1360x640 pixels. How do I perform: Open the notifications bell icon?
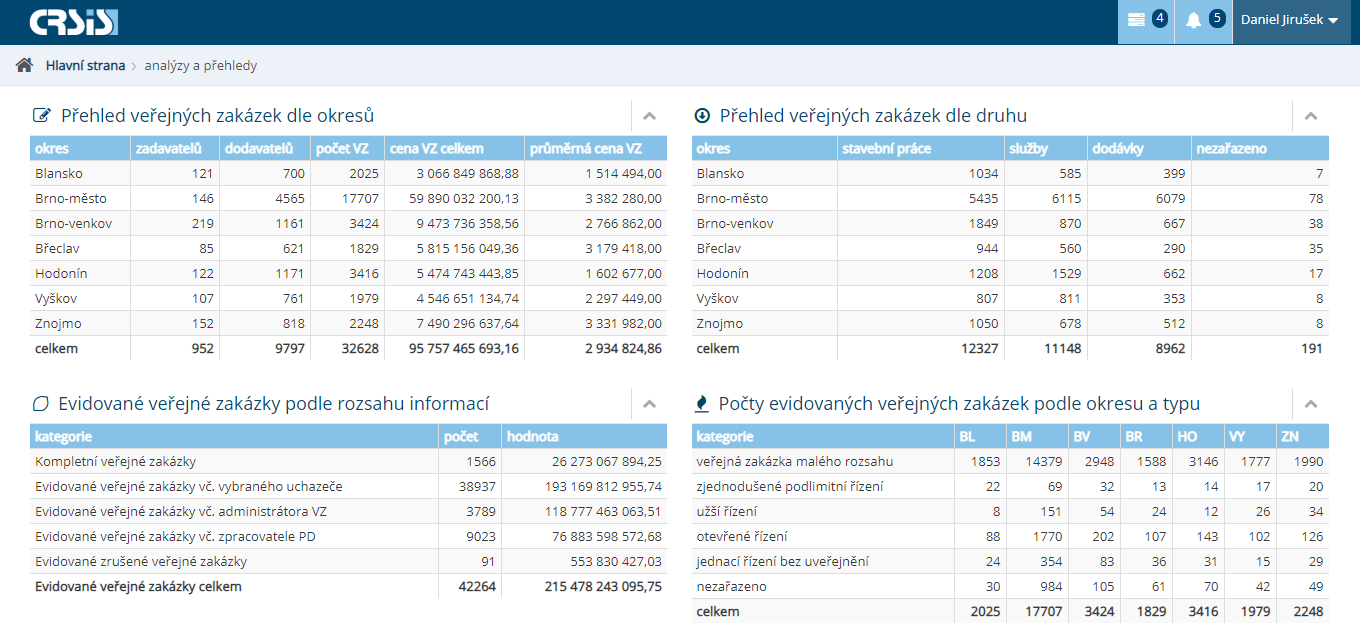(x=1193, y=20)
